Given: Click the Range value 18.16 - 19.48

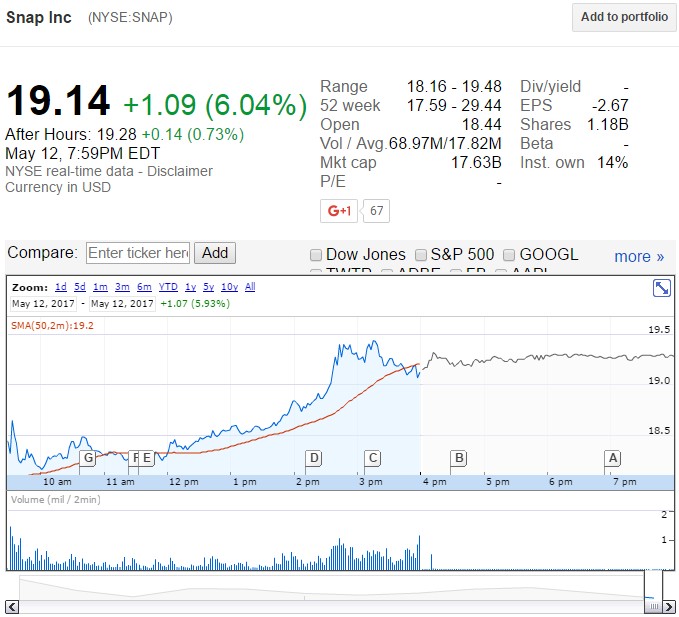Looking at the screenshot, I should pyautogui.click(x=454, y=87).
